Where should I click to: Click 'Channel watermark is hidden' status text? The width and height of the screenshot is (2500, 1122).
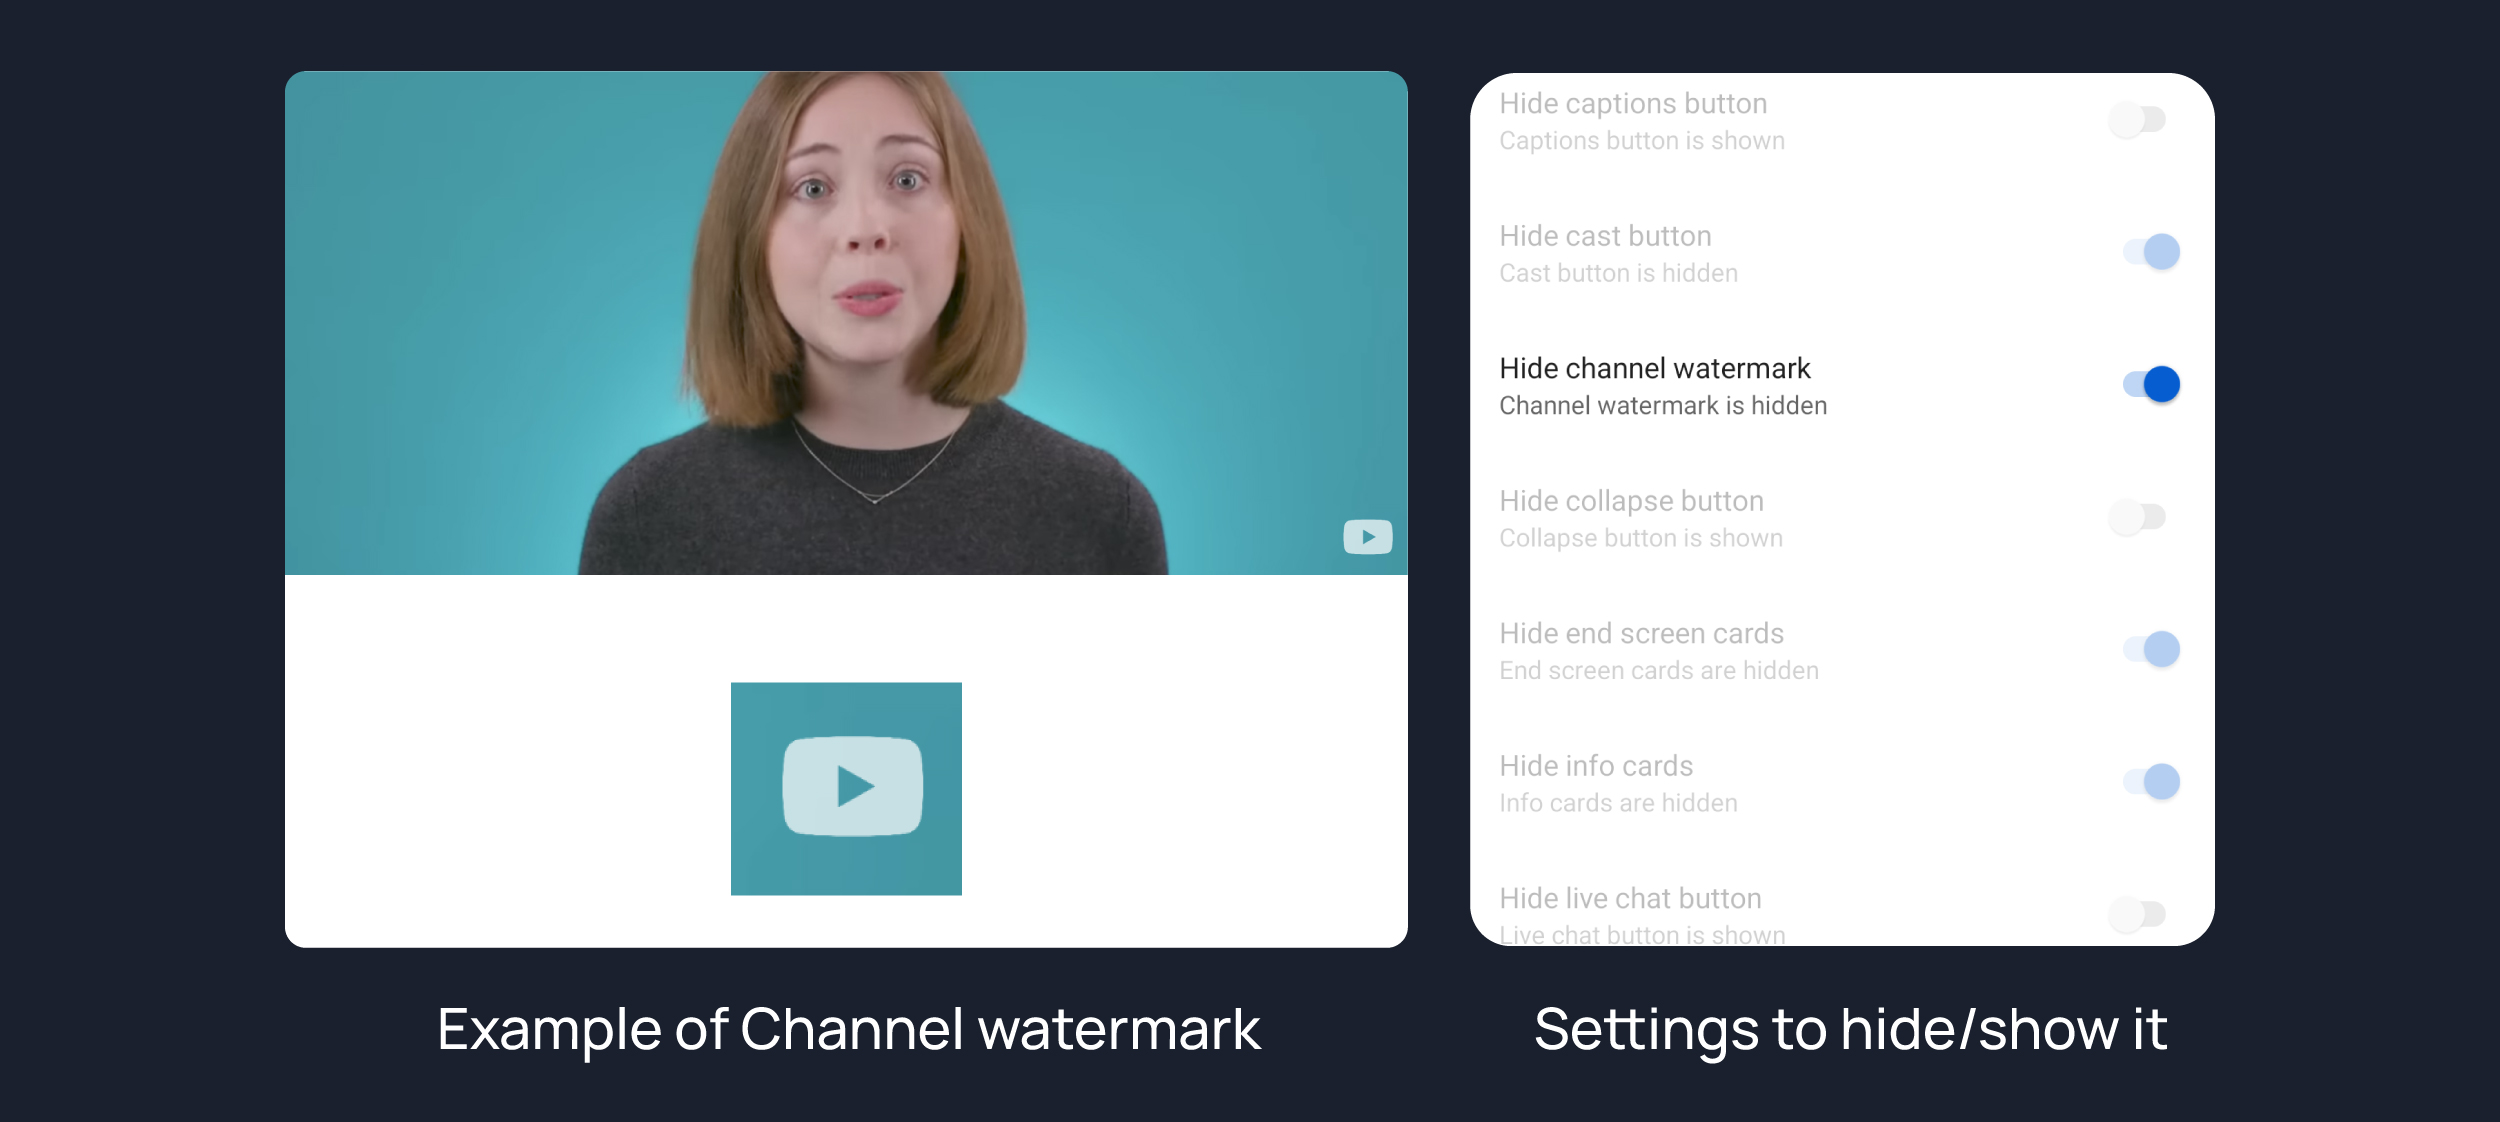click(x=1662, y=406)
